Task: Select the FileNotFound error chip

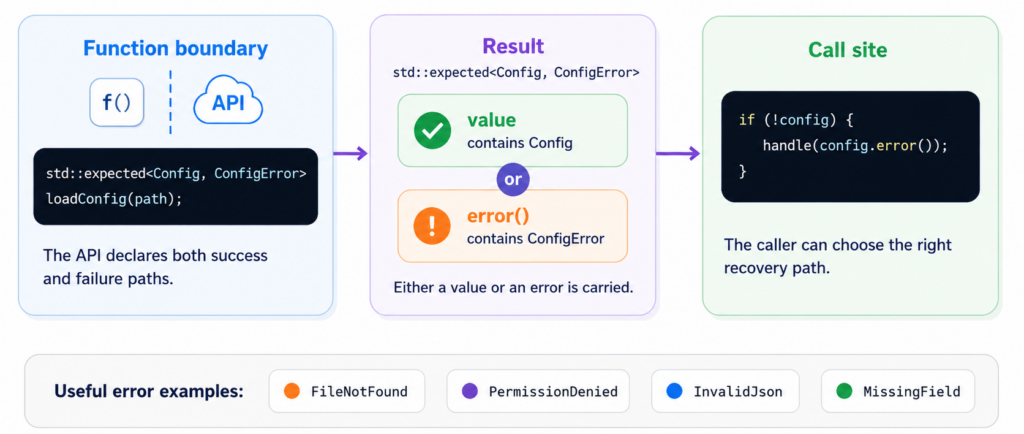Action: (x=347, y=391)
